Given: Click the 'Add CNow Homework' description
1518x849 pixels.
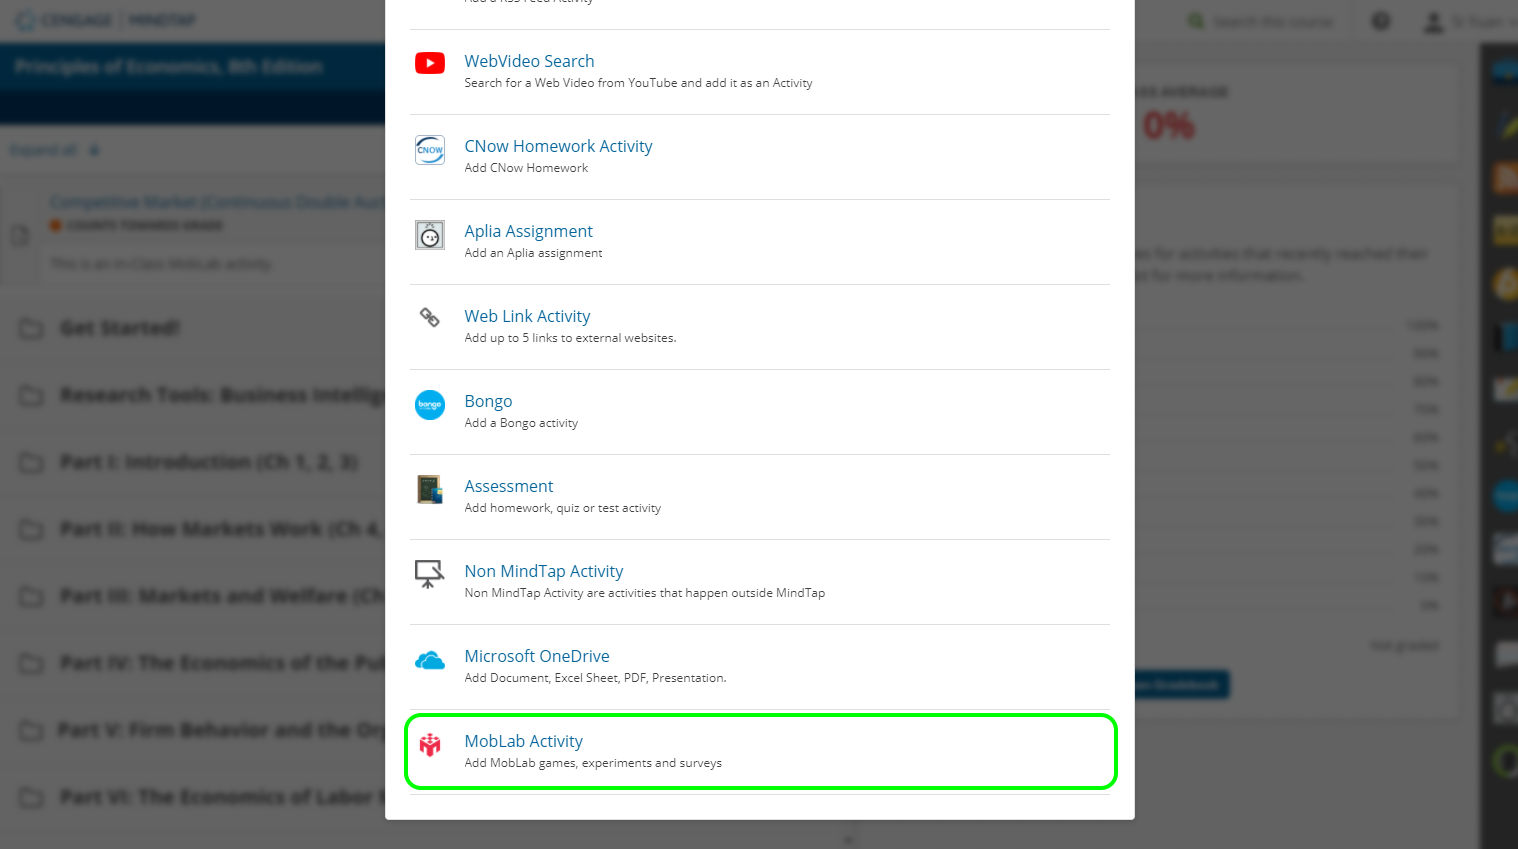Looking at the screenshot, I should pyautogui.click(x=526, y=168).
